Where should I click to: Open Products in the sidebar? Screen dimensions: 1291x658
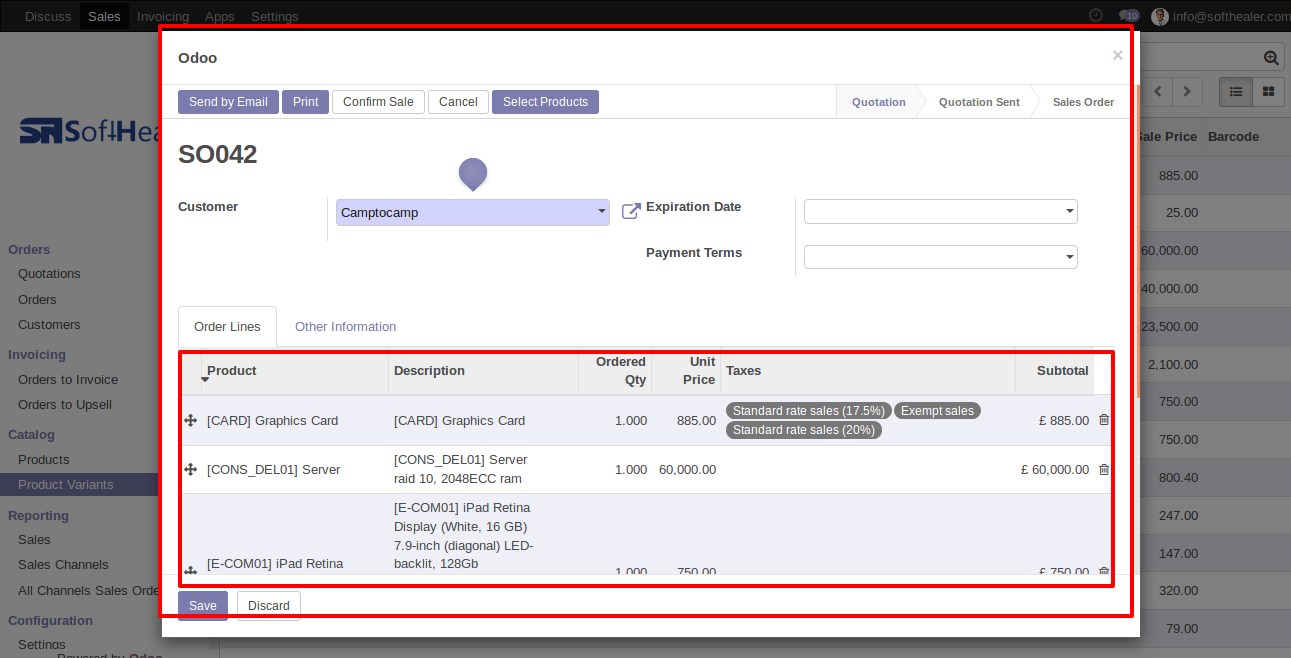[x=44, y=460]
